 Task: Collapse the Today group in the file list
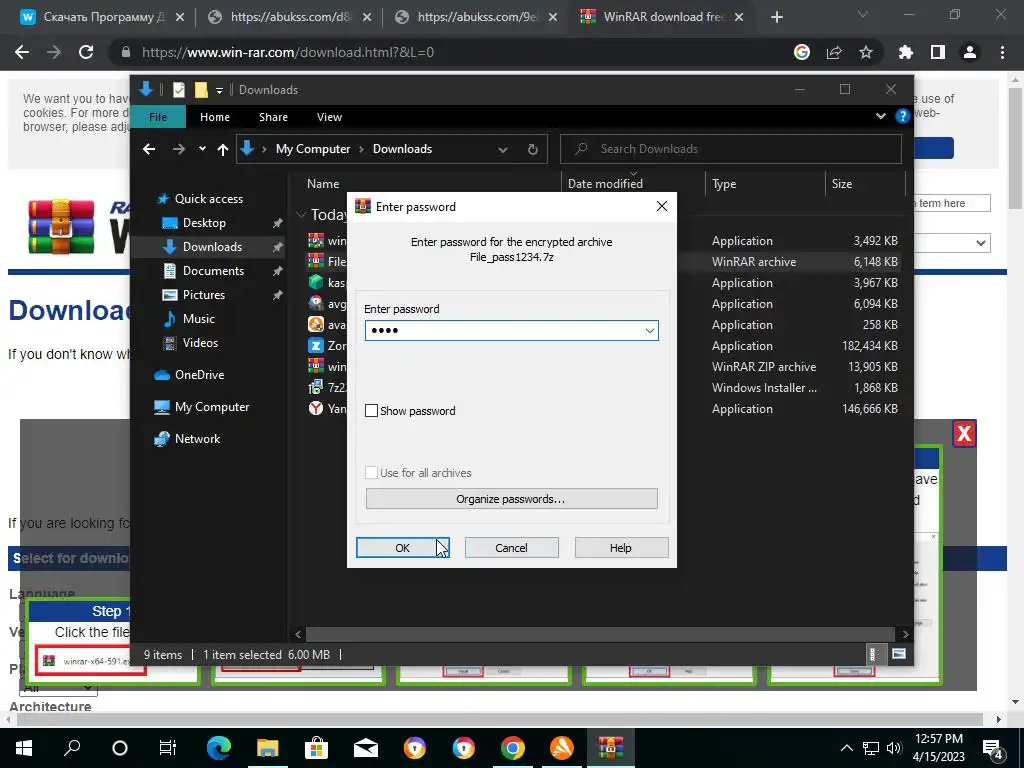tap(301, 214)
